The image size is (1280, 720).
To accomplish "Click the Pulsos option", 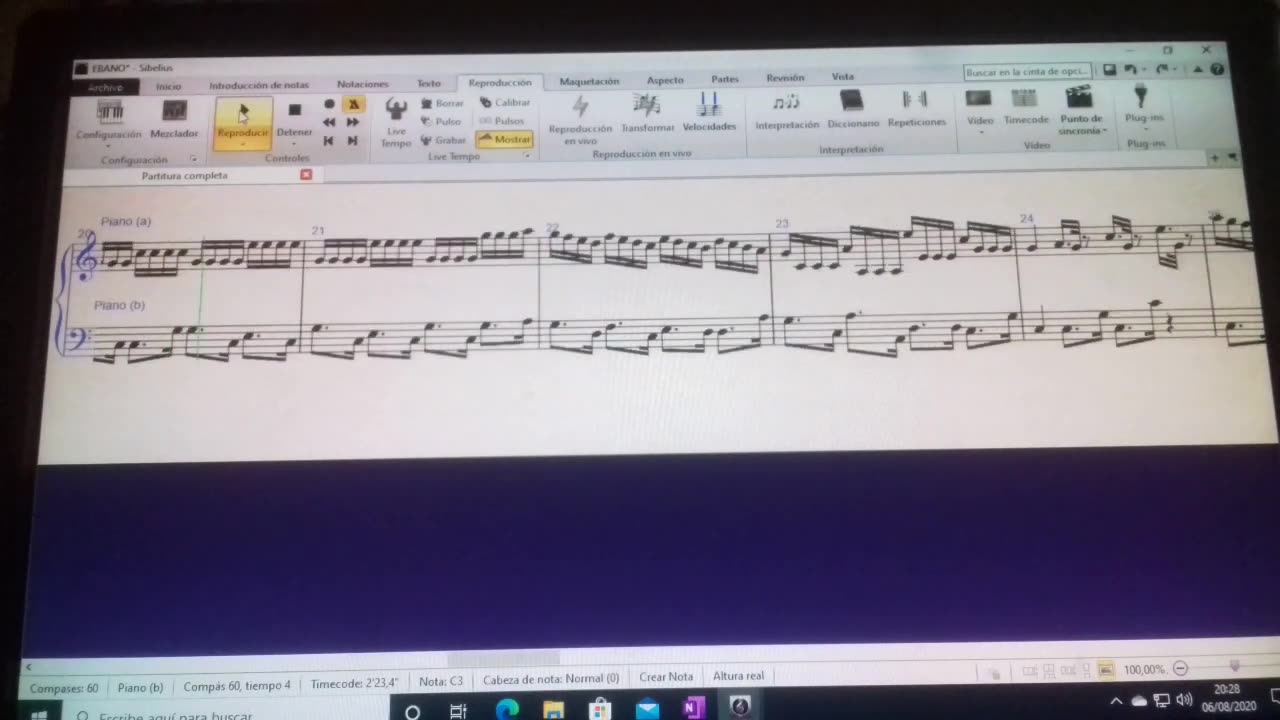I will coord(502,121).
